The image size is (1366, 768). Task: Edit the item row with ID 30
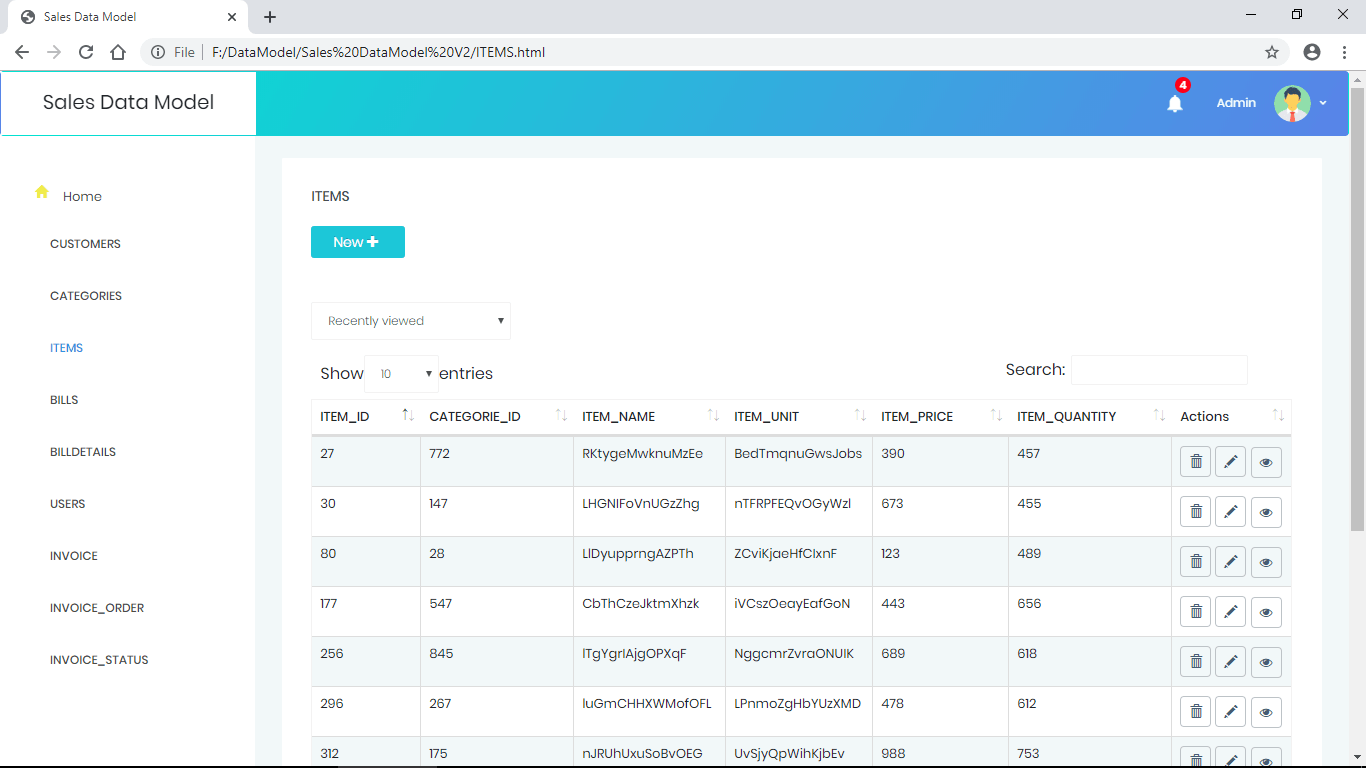[x=1230, y=512]
